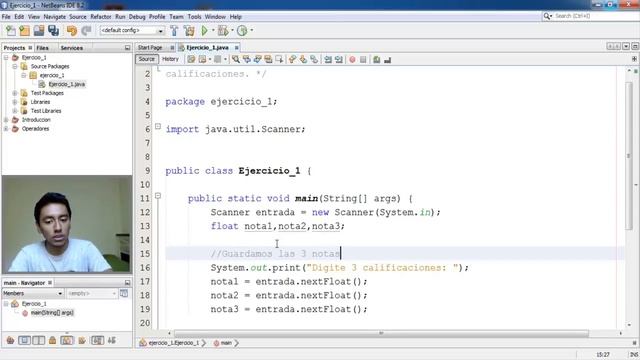Toggle Show Static Members in Navigator
This screenshot has width=640, height=360.
pyautogui.click(x=39, y=340)
